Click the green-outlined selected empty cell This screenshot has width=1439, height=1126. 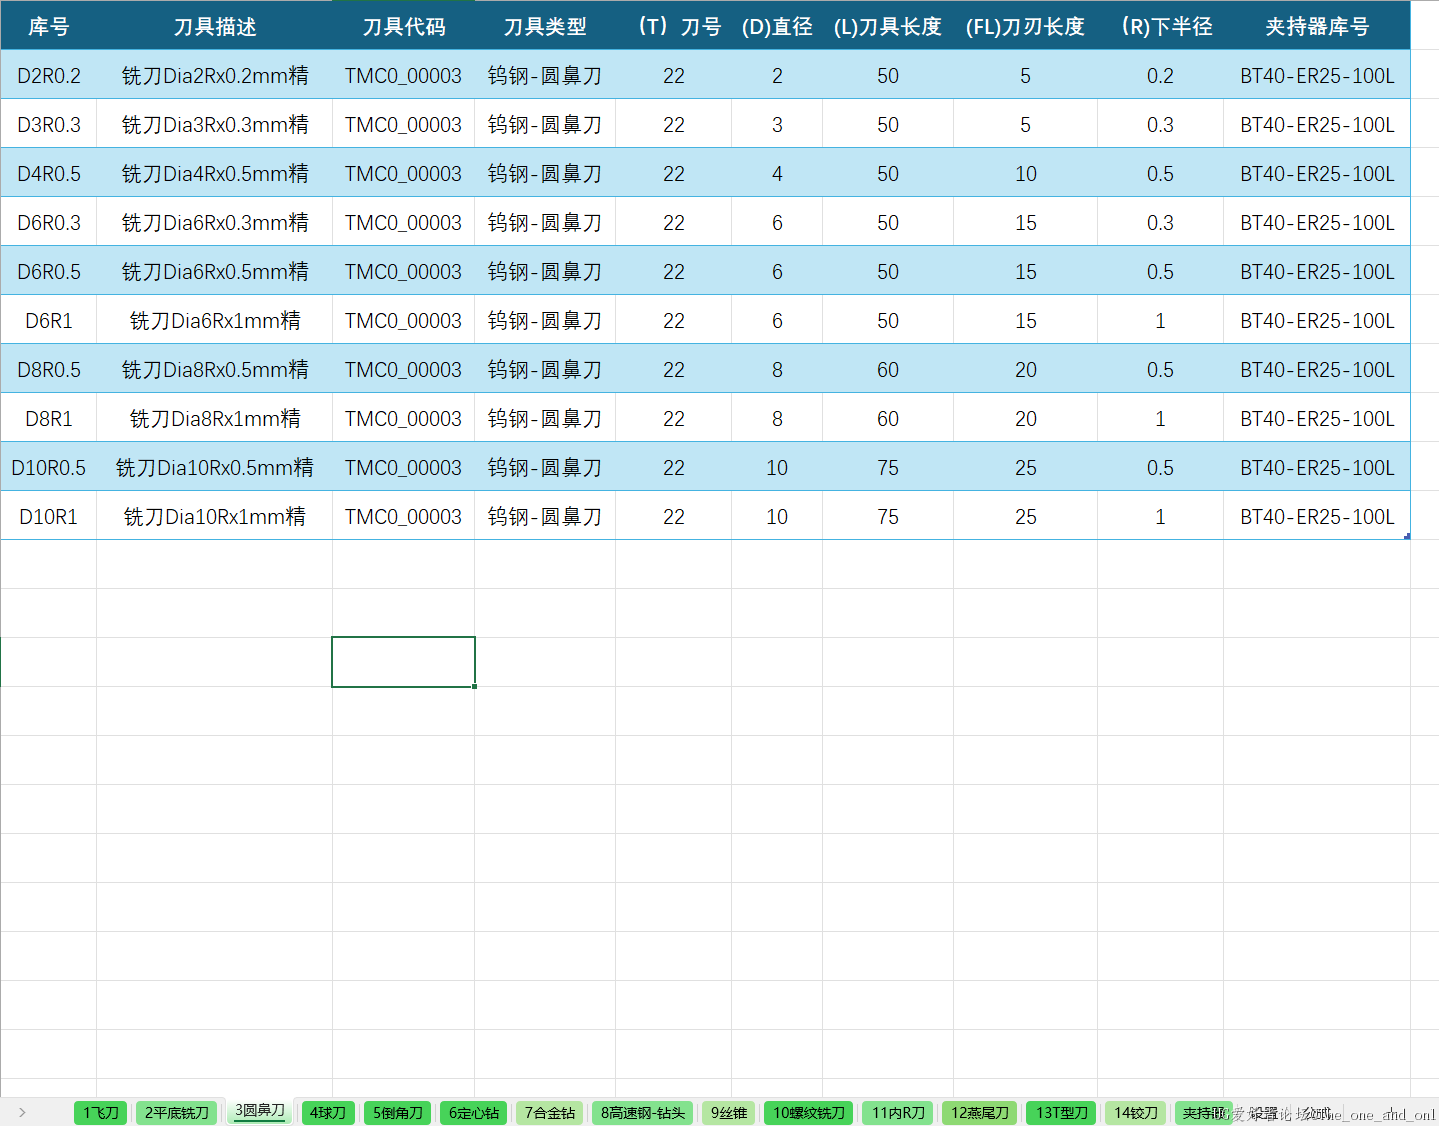pyautogui.click(x=404, y=662)
